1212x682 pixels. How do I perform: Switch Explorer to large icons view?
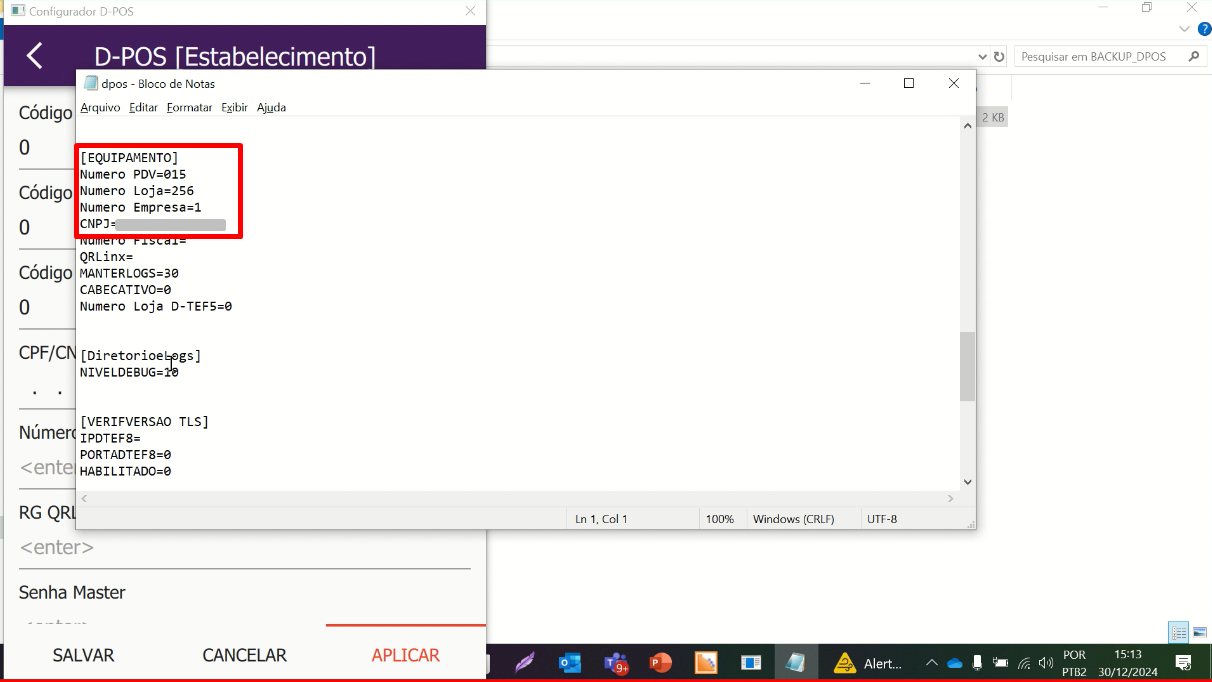(x=1200, y=632)
